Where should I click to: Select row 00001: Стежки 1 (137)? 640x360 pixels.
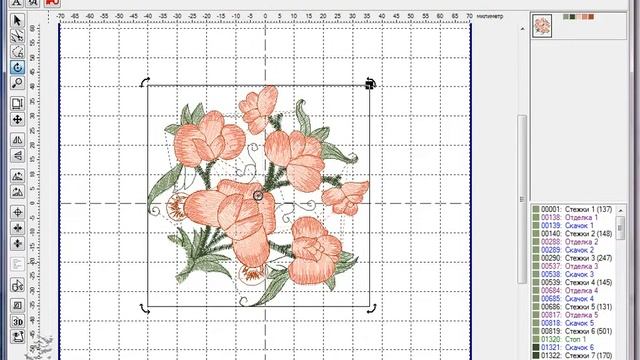click(573, 209)
